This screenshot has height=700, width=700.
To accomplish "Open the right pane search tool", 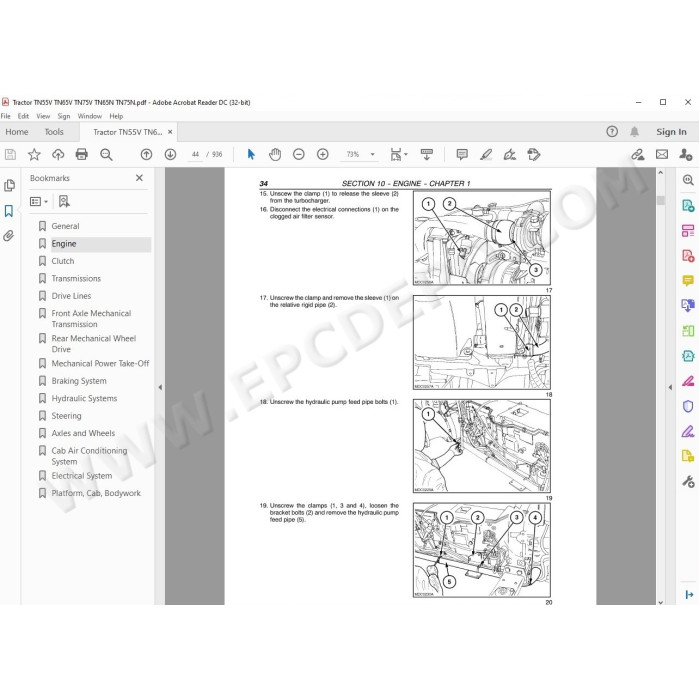I will pyautogui.click(x=688, y=180).
